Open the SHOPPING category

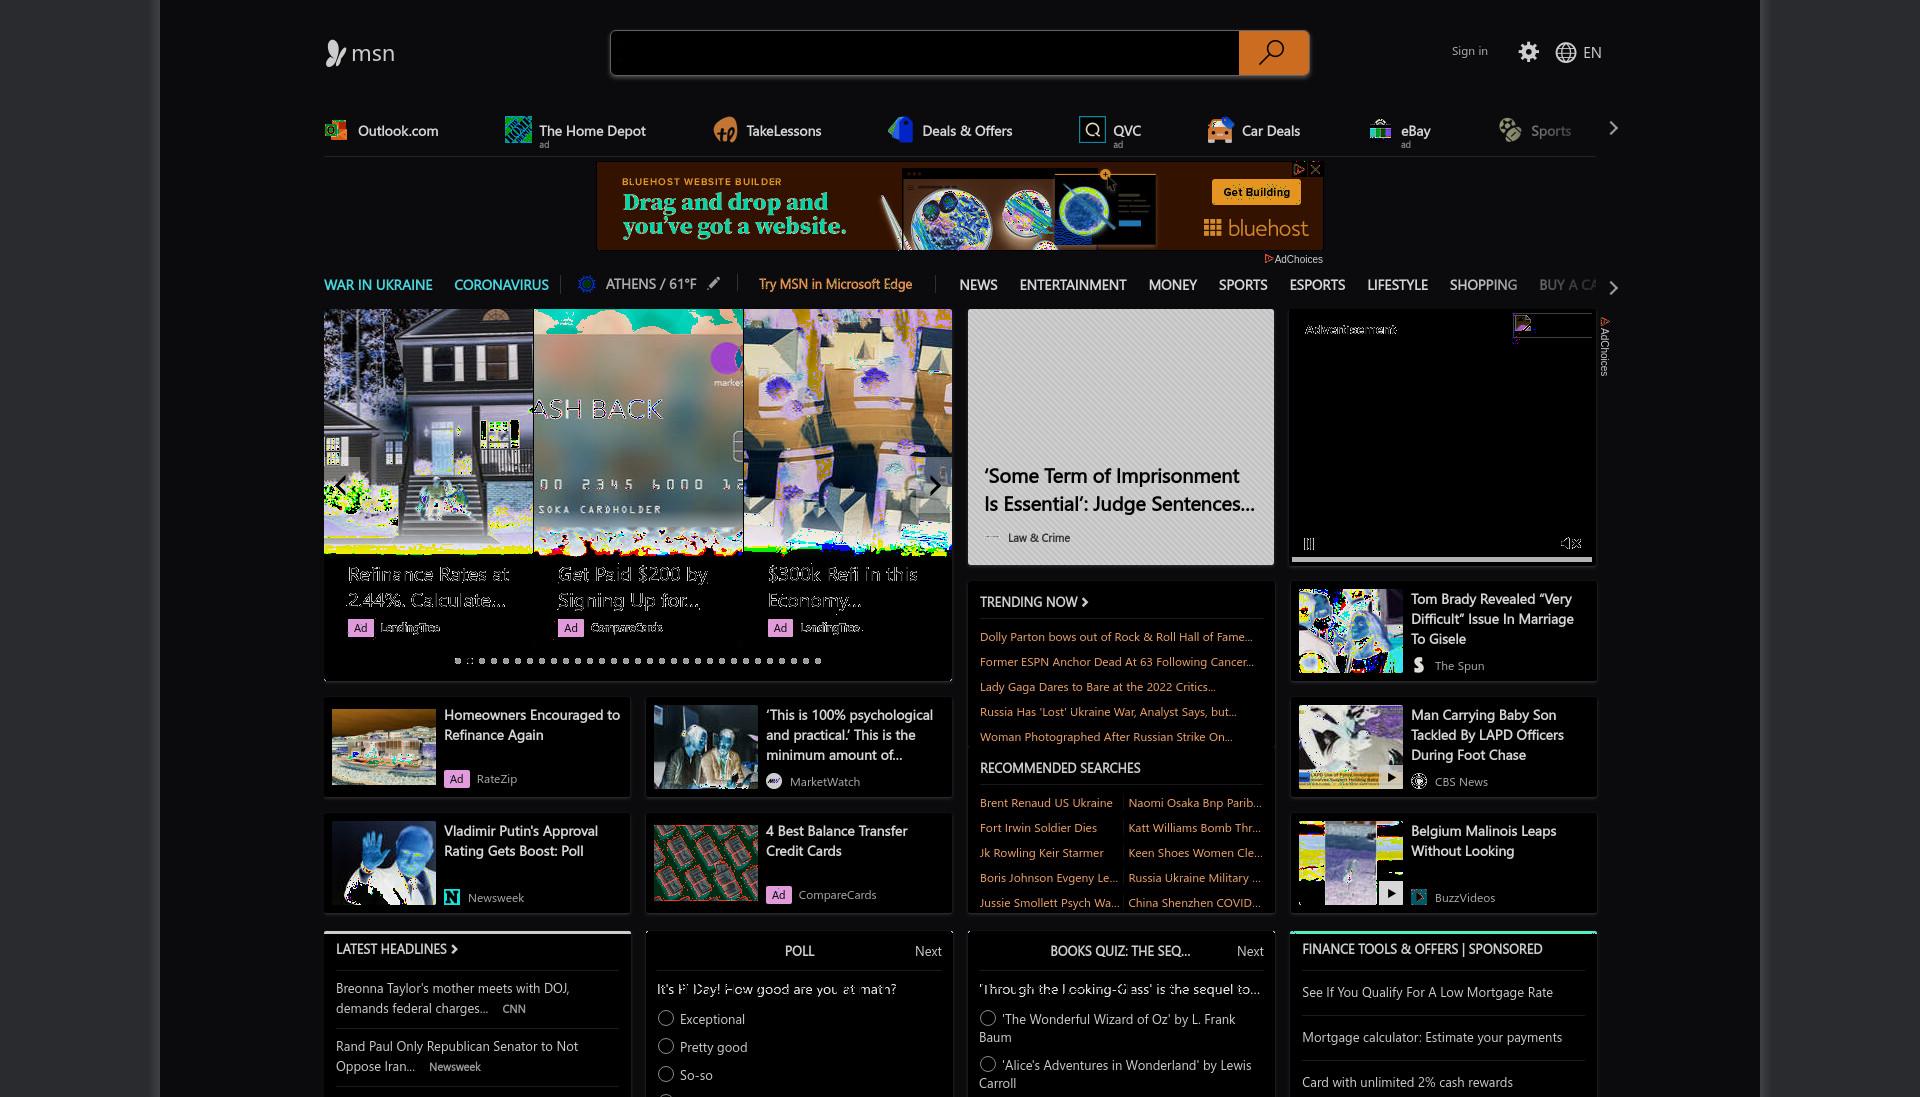click(x=1483, y=285)
